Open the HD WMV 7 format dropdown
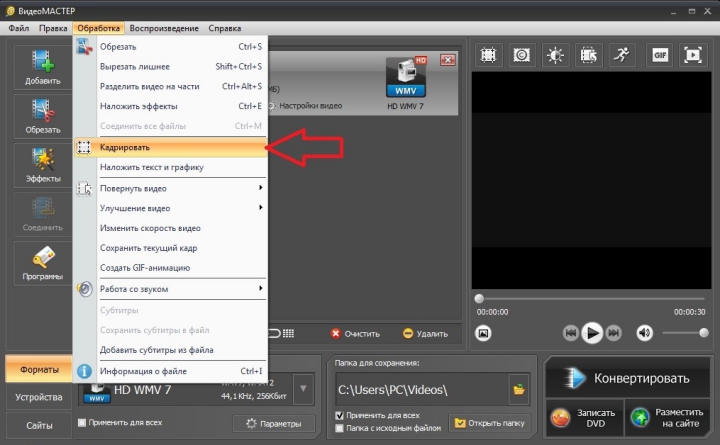The image size is (720, 445). [303, 388]
